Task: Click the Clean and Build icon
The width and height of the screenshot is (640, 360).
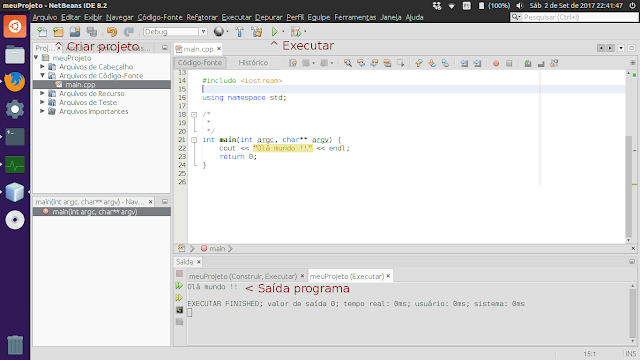Action: pyautogui.click(x=257, y=32)
